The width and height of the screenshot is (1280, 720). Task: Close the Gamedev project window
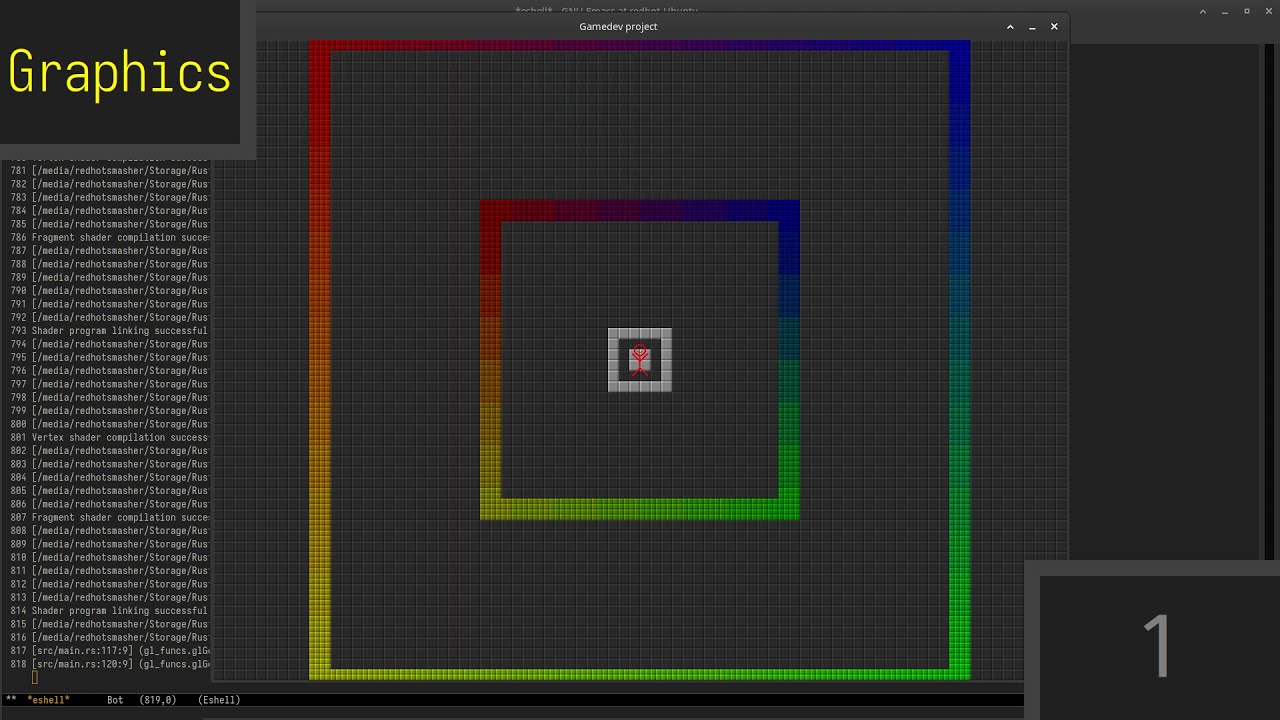(x=1054, y=27)
